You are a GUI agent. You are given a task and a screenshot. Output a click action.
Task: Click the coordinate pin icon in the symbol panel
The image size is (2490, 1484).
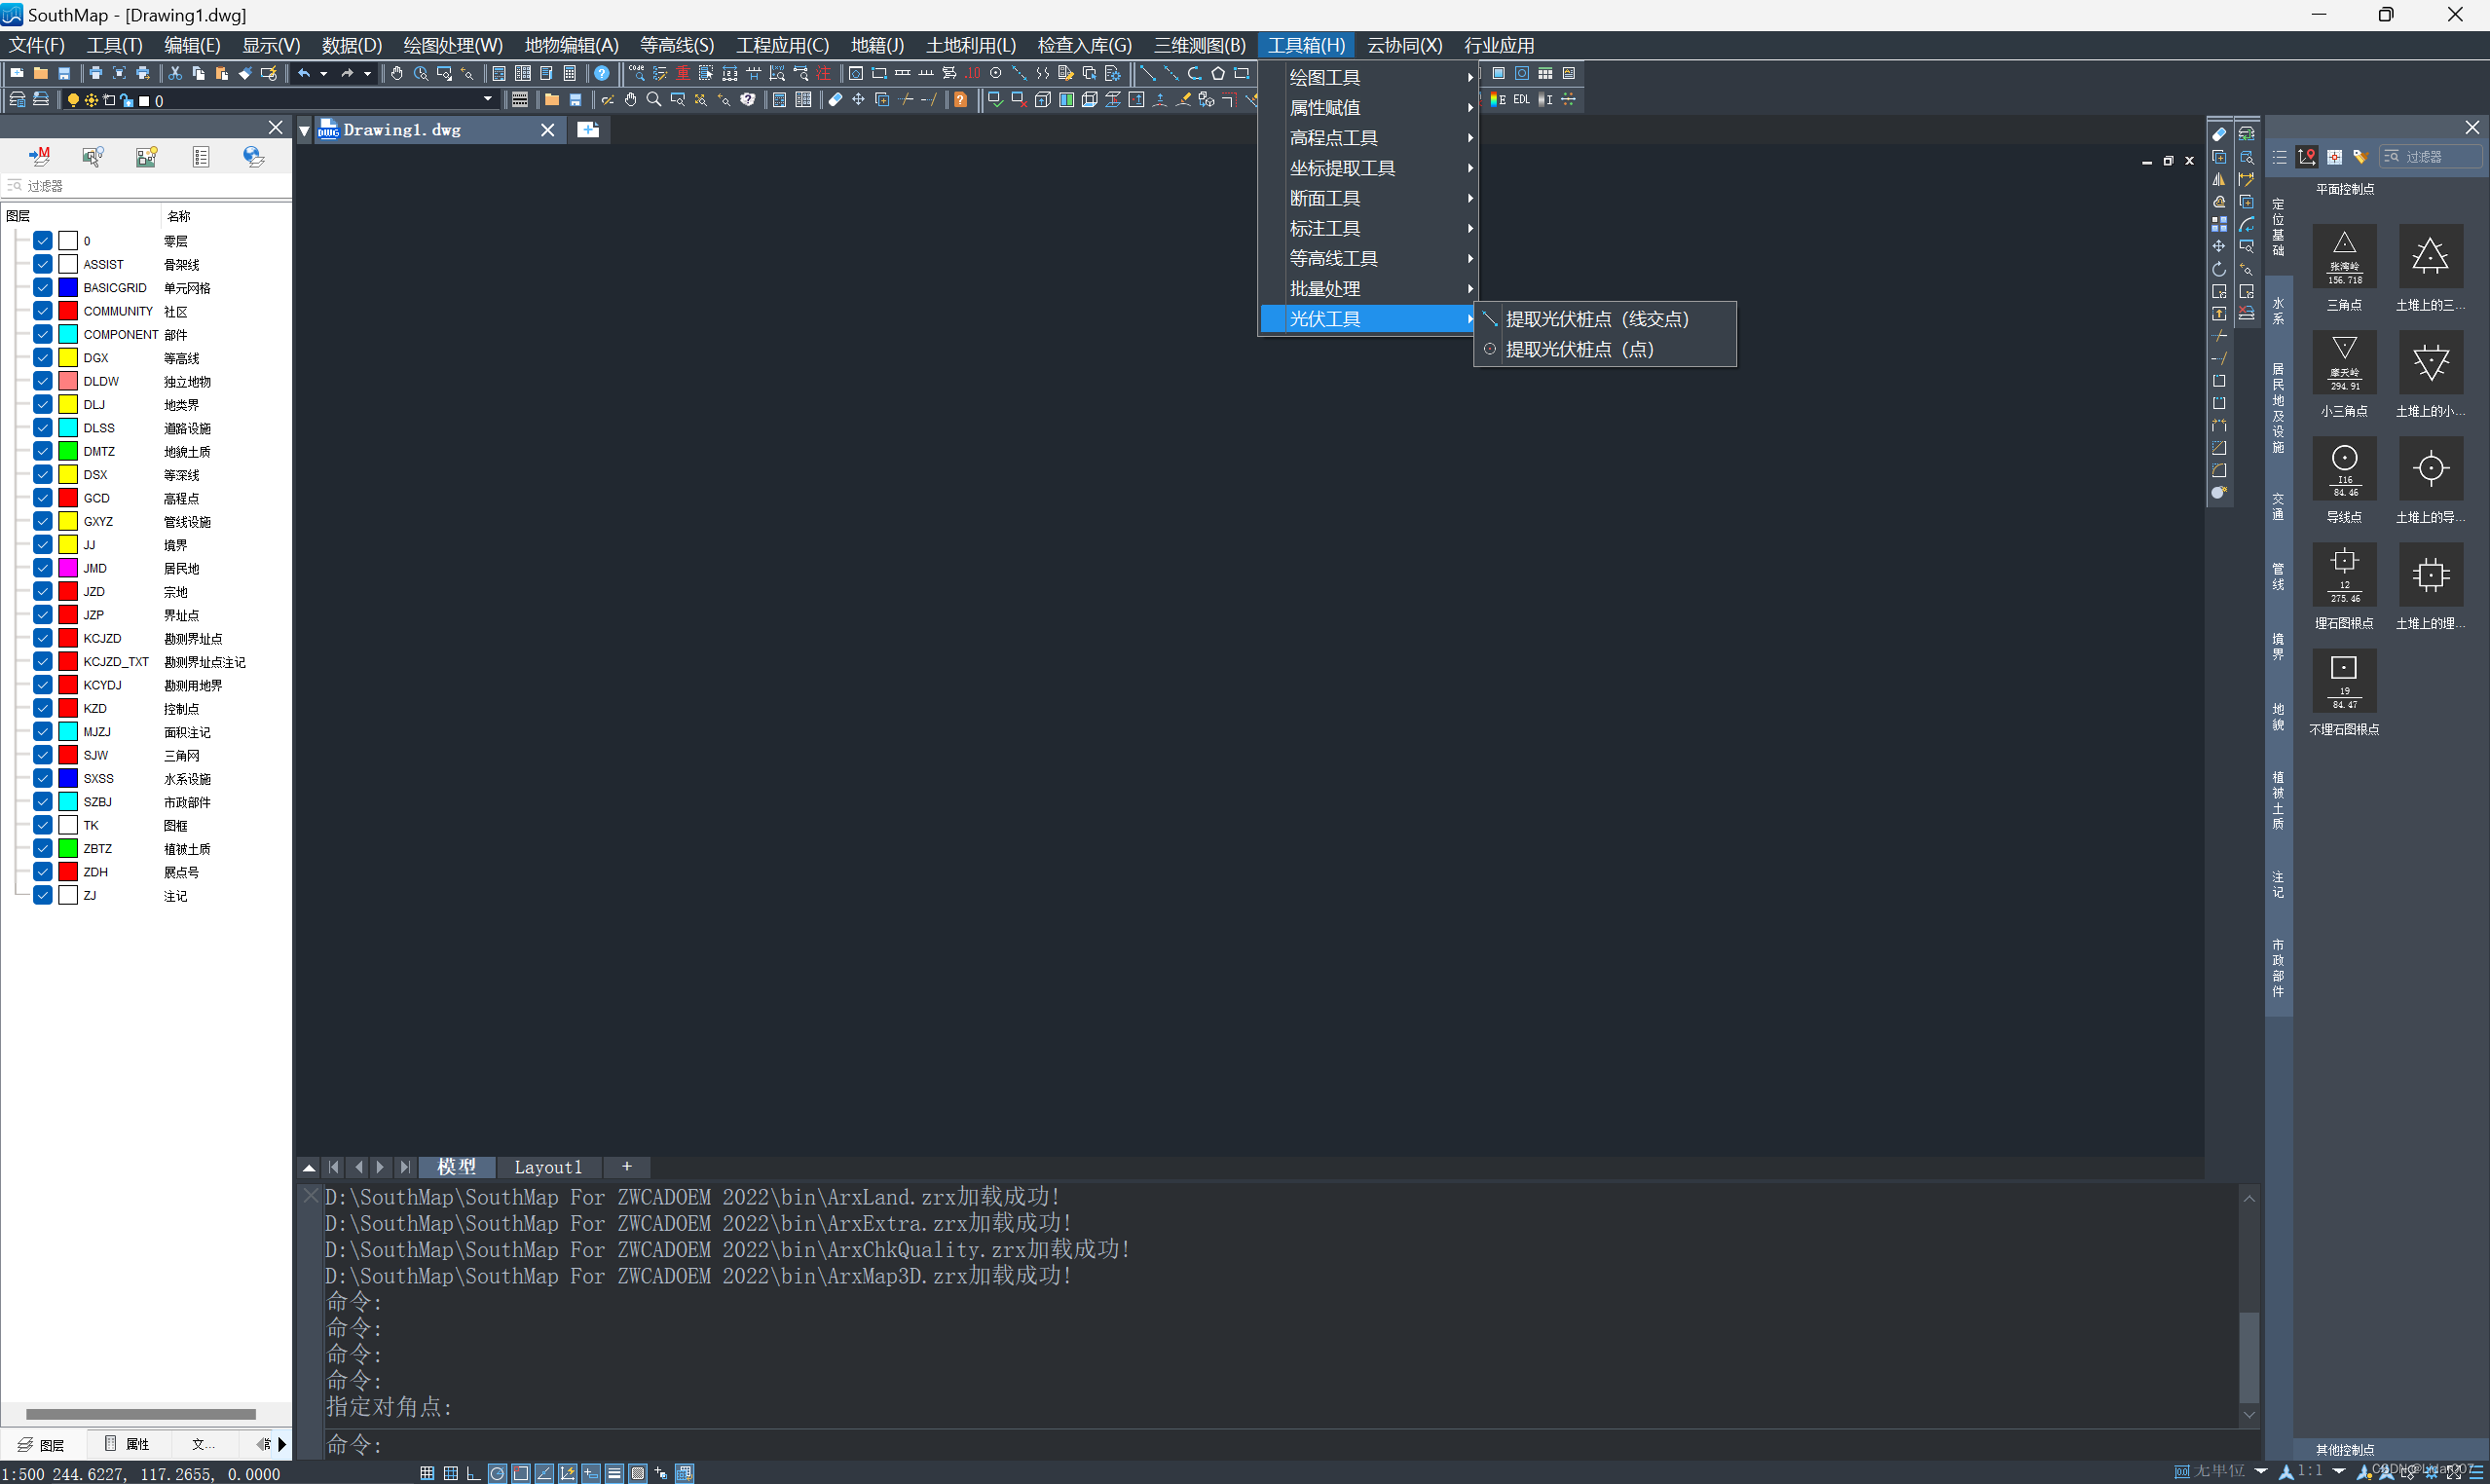click(2307, 157)
